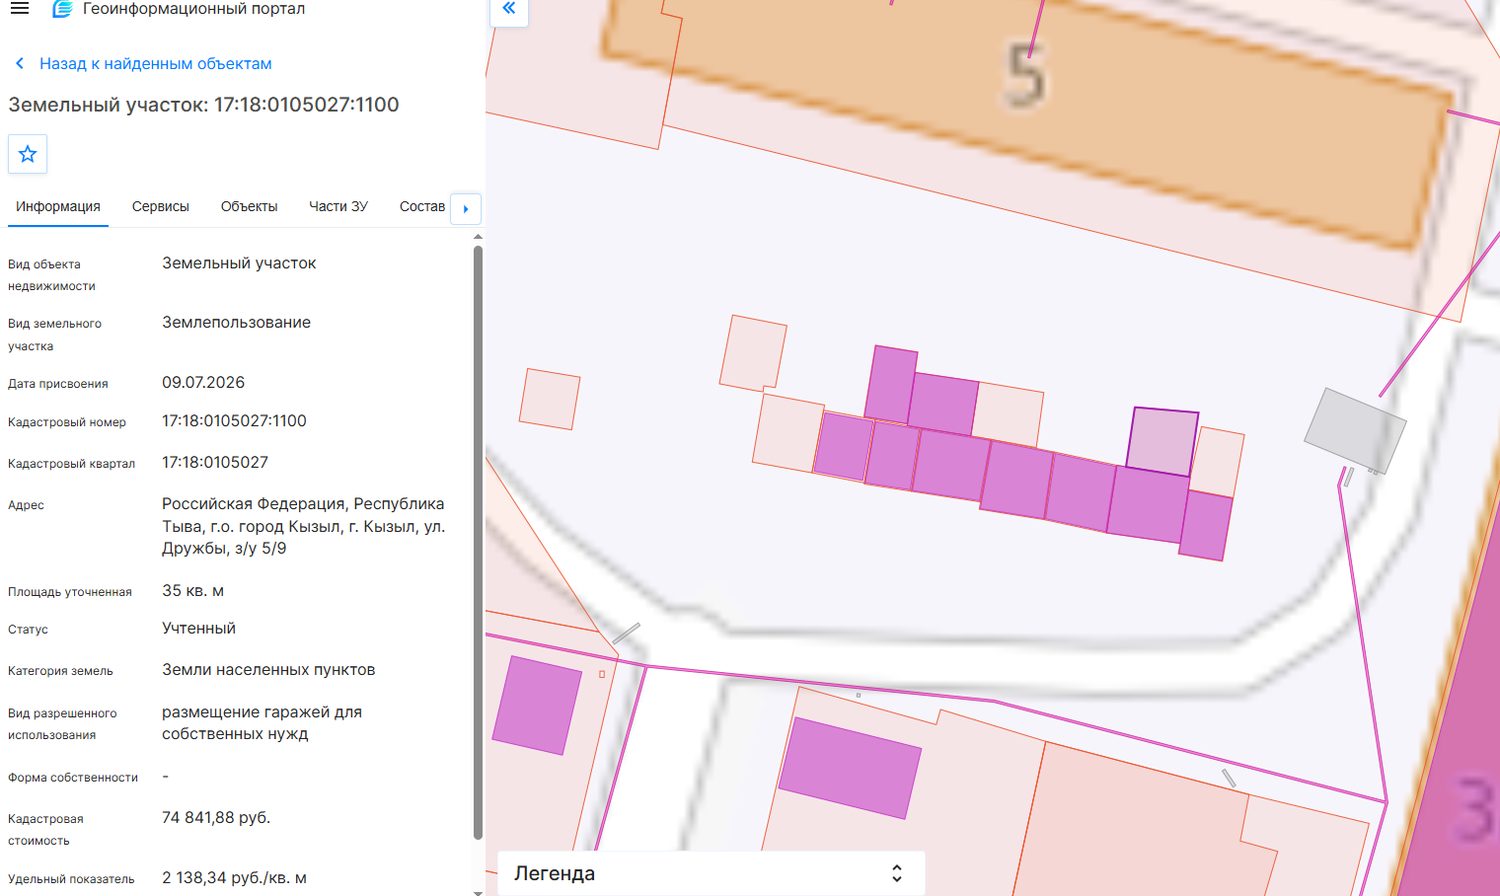Click the Геоинформационный портал logo icon
1500x896 pixels.
(62, 9)
